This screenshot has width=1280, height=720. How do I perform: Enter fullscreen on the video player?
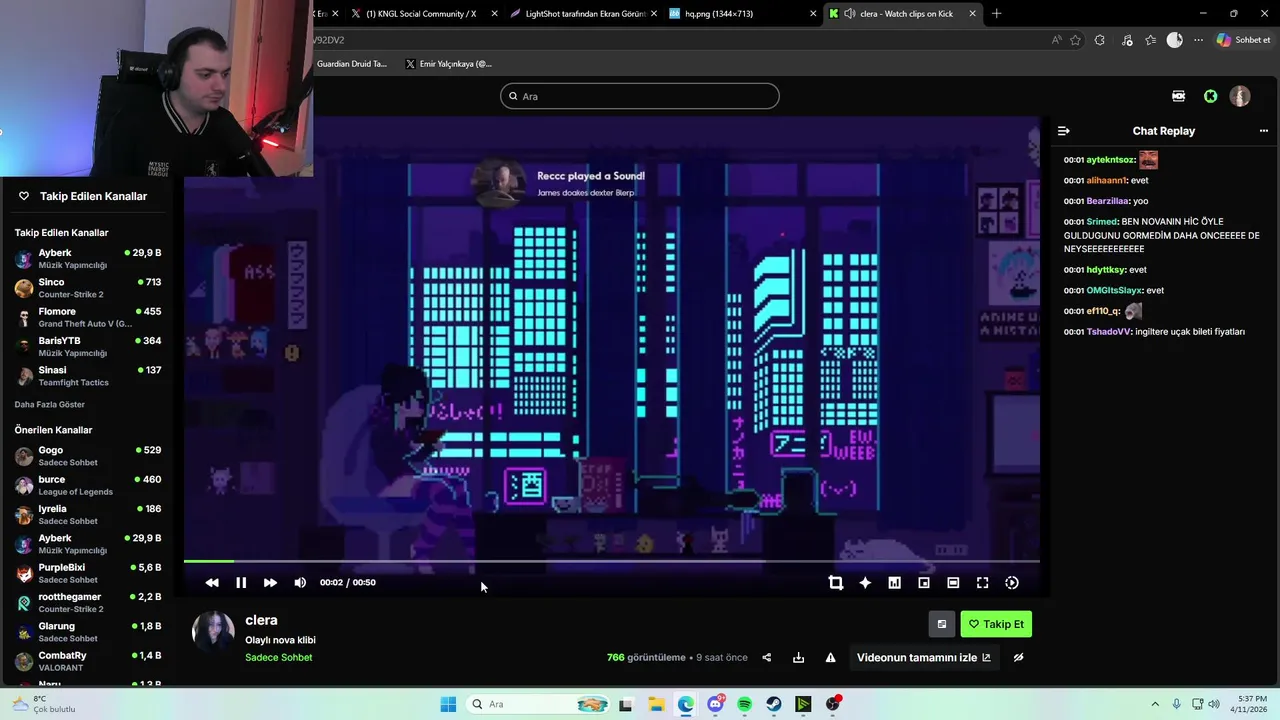coord(982,583)
